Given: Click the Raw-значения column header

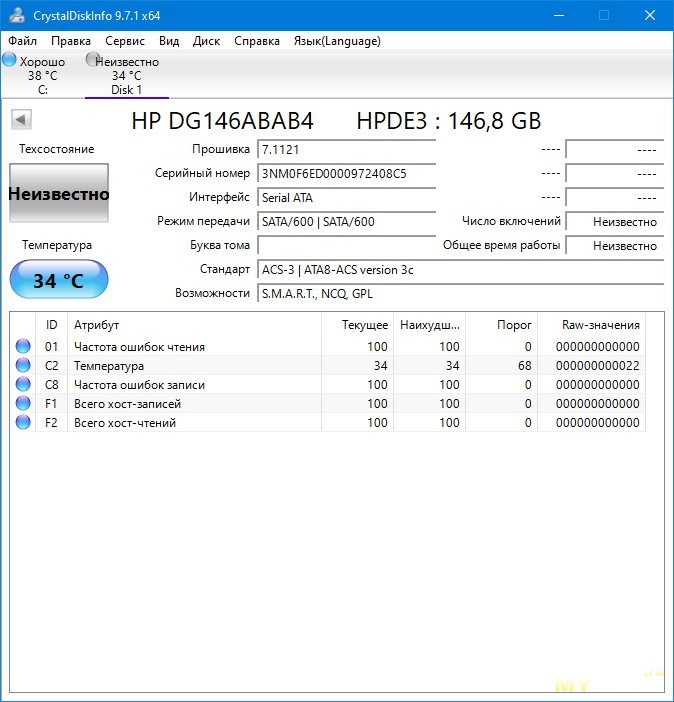Looking at the screenshot, I should coord(601,325).
